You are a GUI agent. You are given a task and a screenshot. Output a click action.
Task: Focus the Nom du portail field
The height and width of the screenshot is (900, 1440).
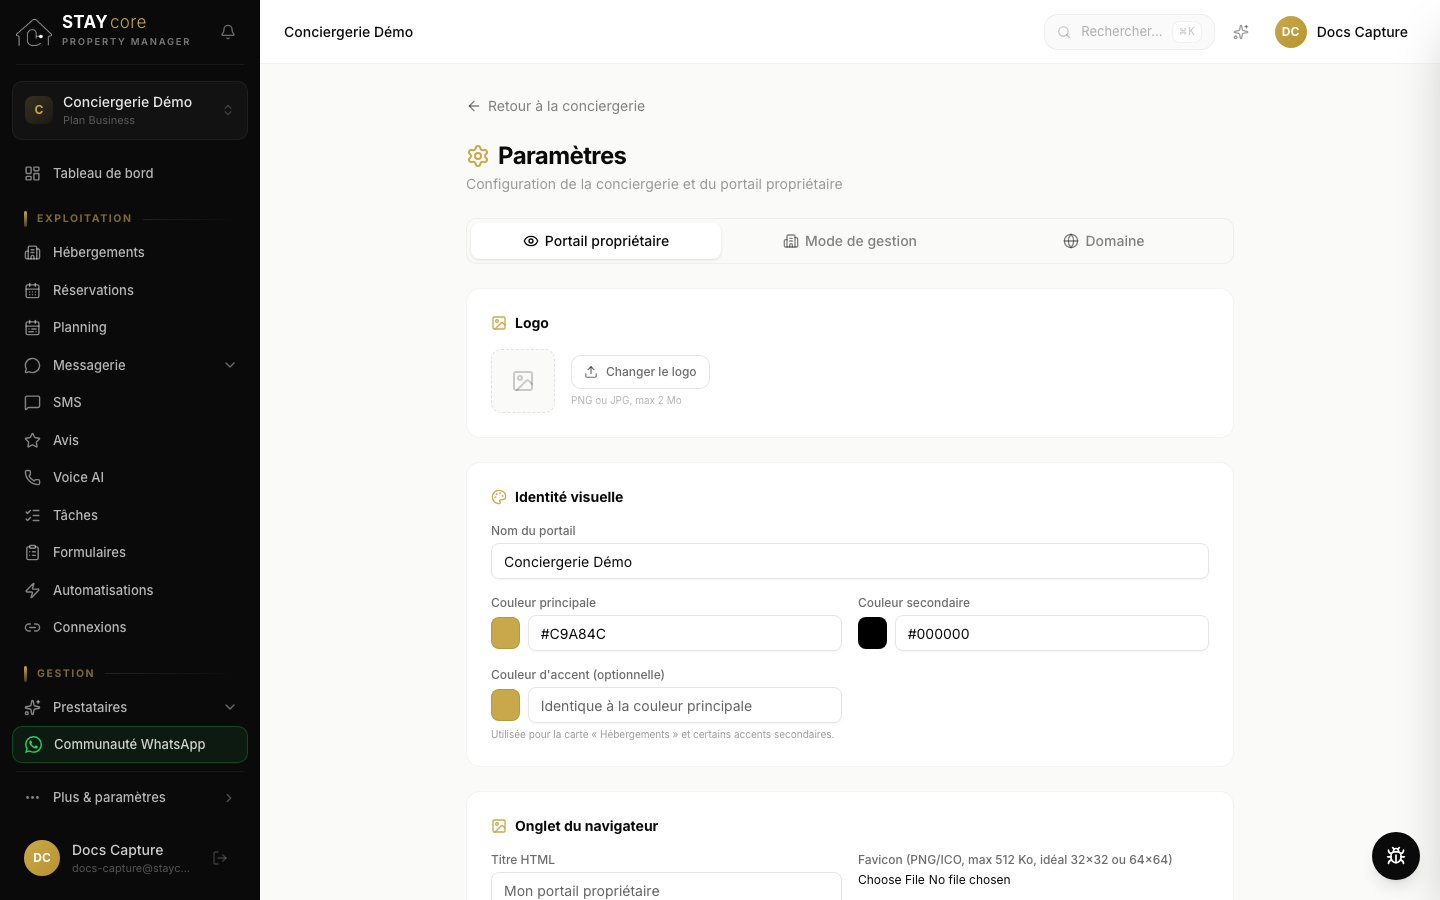(x=850, y=561)
